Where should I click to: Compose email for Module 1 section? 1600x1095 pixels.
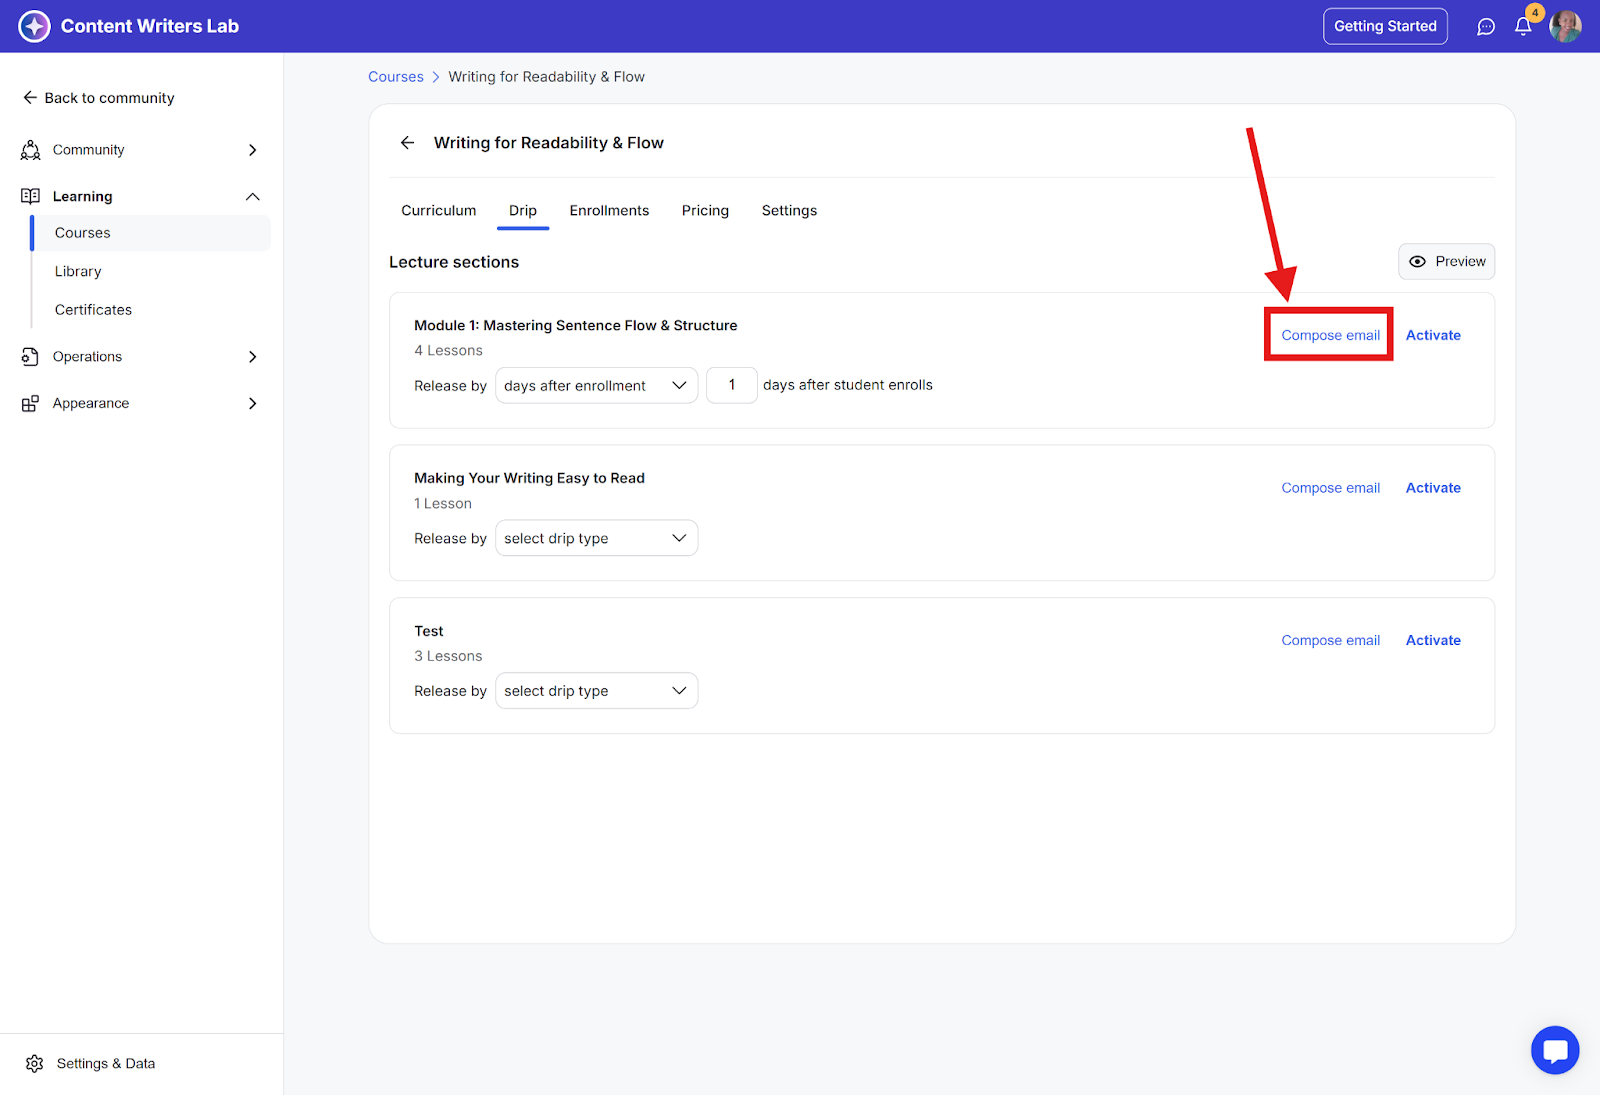pyautogui.click(x=1330, y=335)
